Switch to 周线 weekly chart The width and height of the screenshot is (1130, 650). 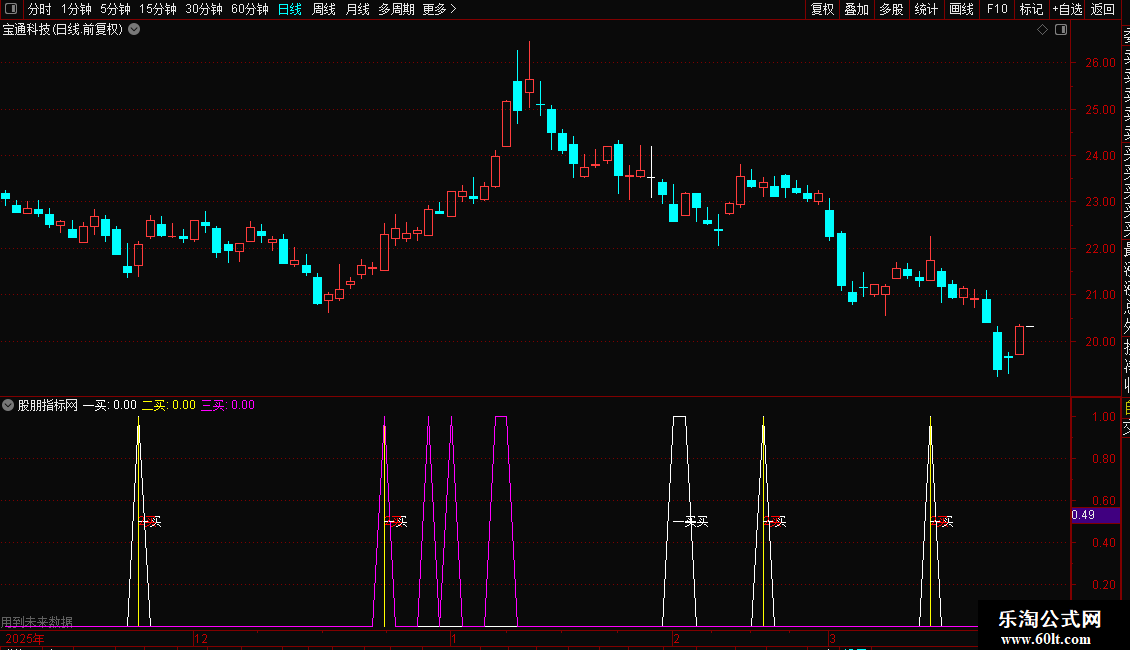[324, 9]
